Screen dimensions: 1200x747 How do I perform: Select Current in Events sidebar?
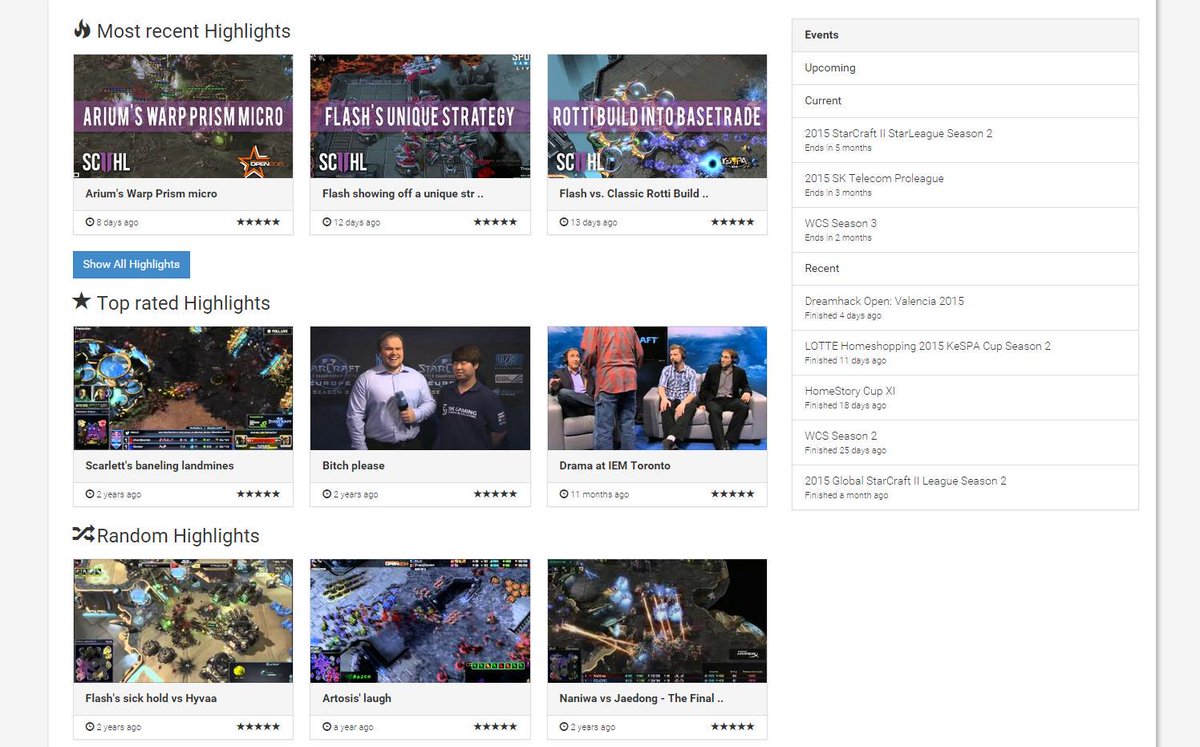[965, 100]
